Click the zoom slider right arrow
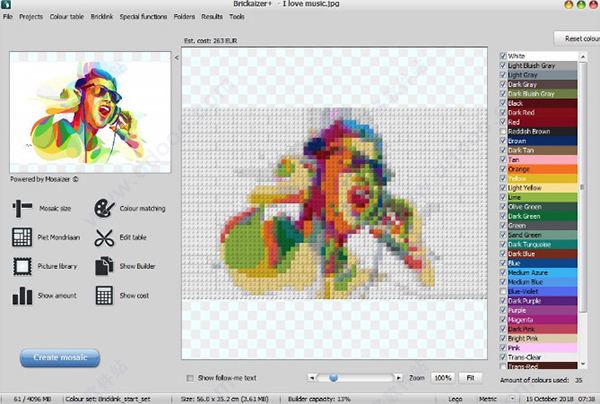600x404 pixels. point(398,378)
